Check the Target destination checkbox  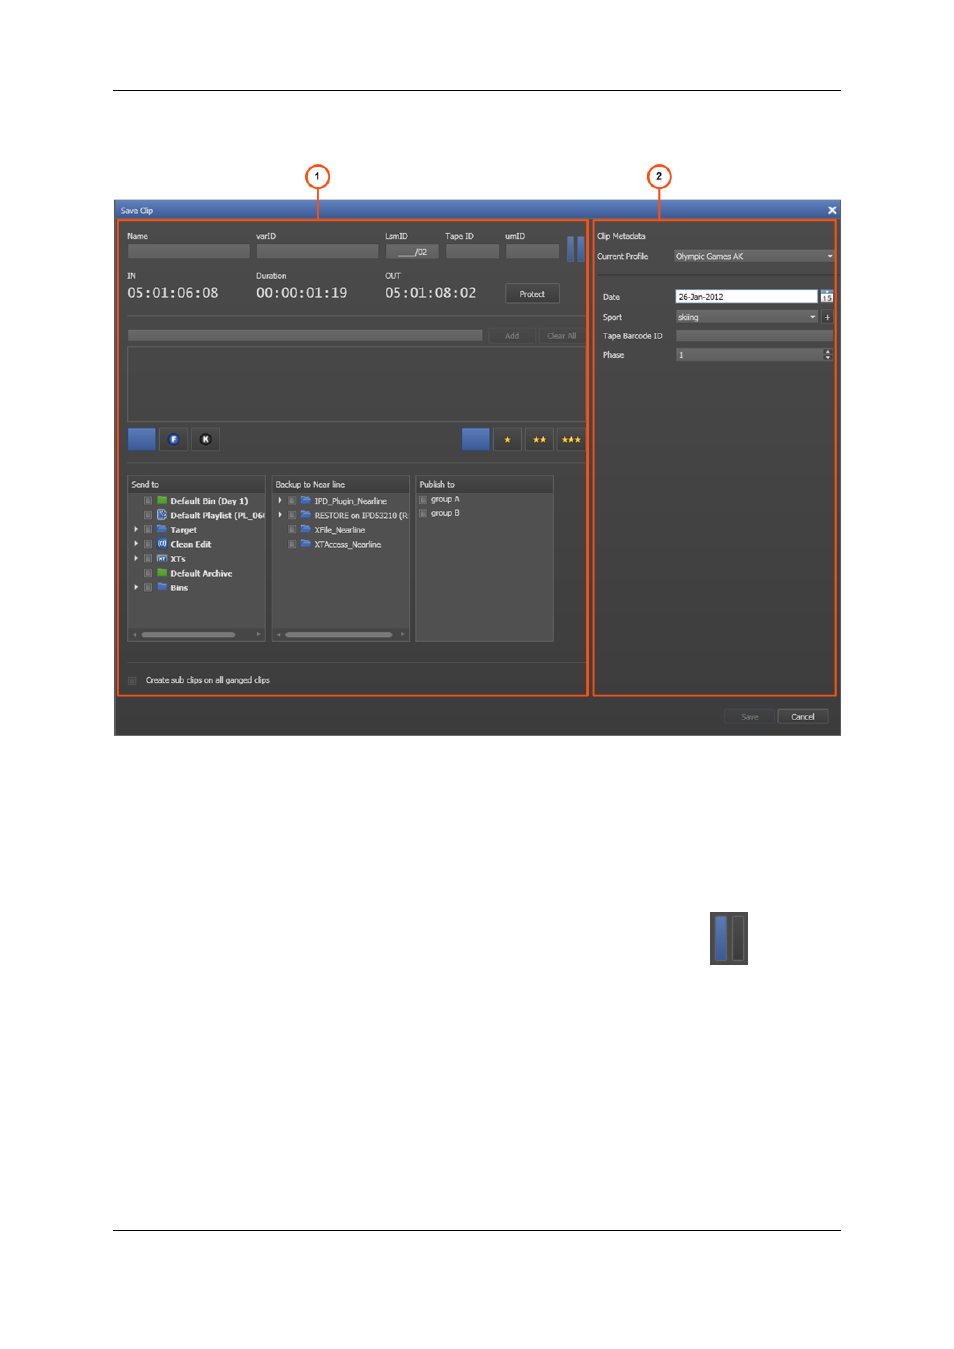(x=148, y=530)
